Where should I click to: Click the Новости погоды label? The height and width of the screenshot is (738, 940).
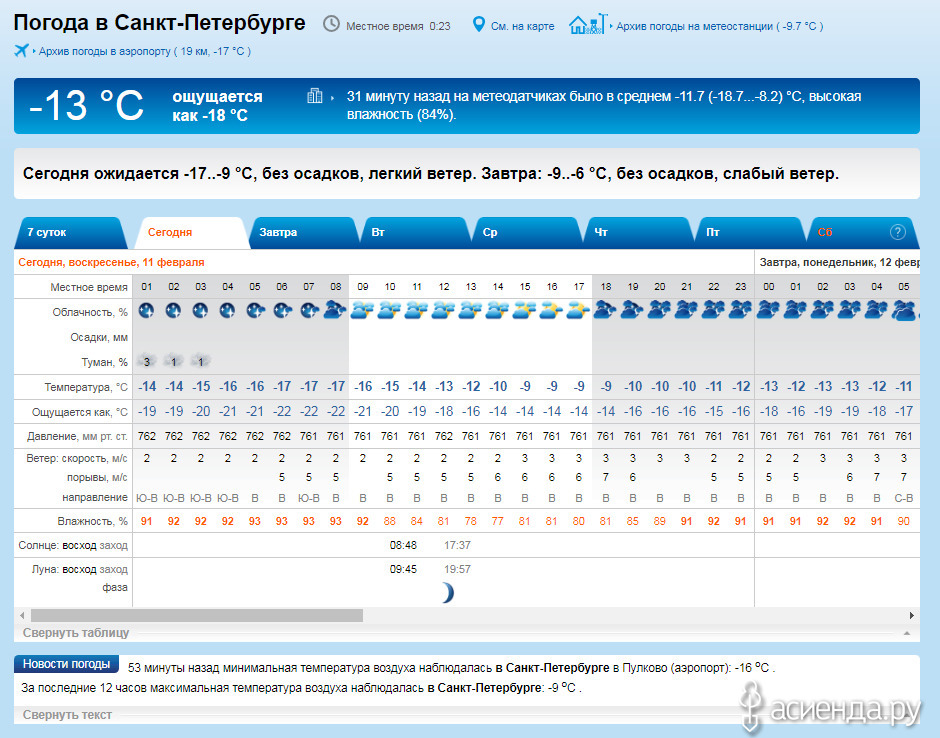click(67, 664)
